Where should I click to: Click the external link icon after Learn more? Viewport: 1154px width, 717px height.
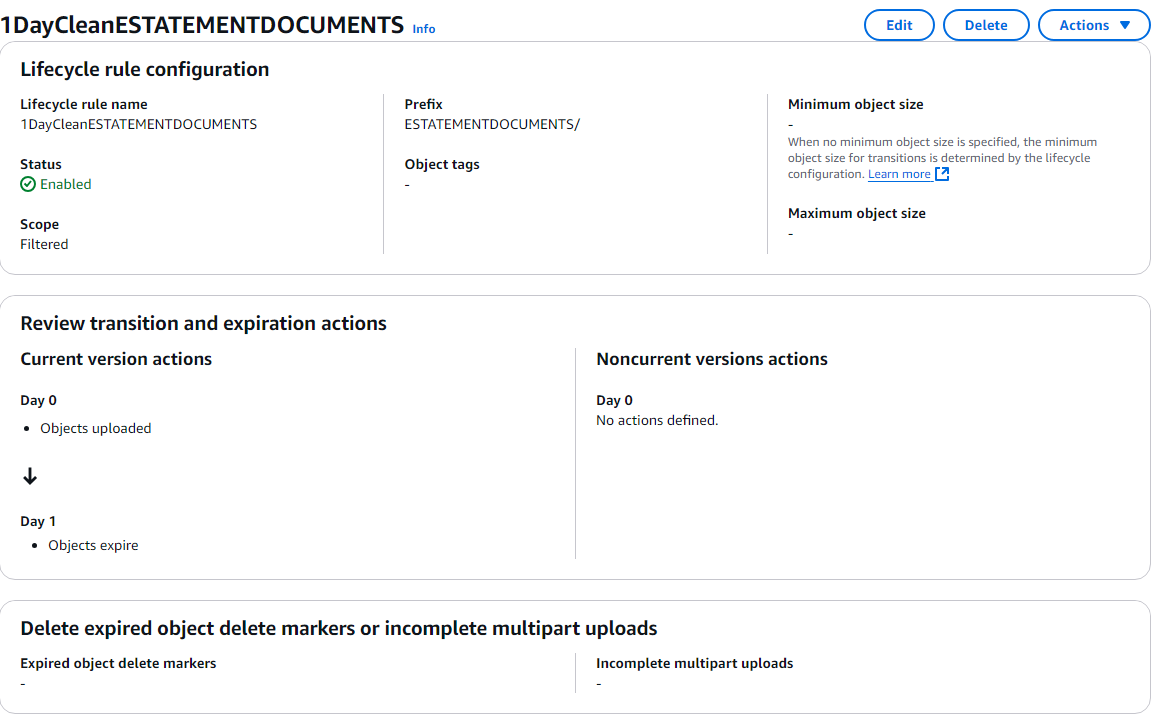(942, 174)
